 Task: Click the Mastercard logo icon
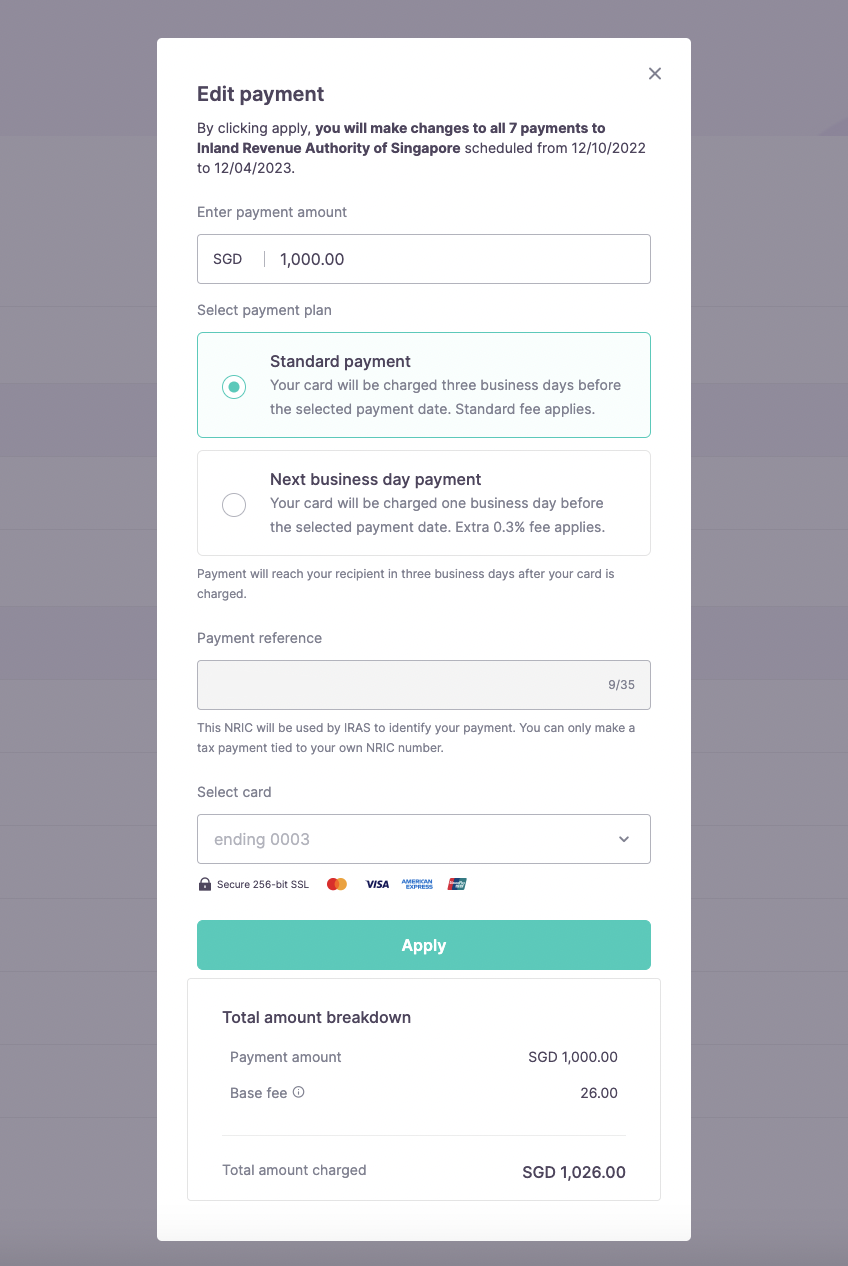337,884
